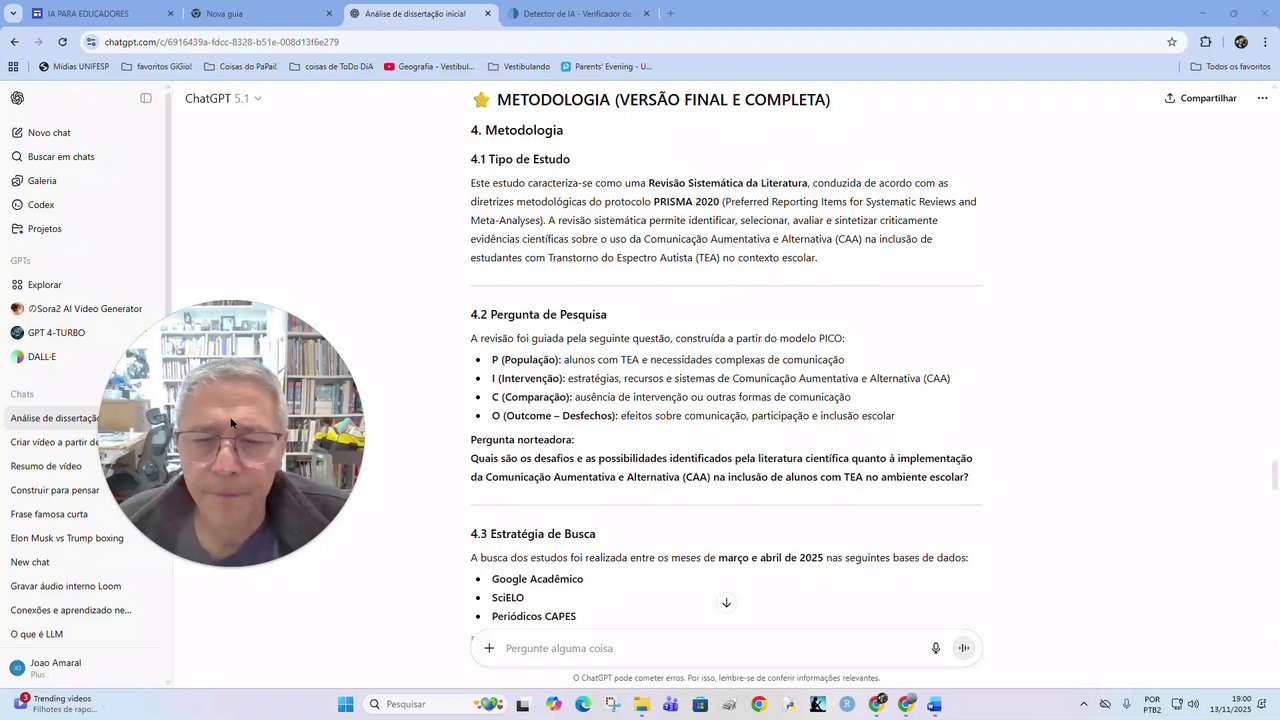Open Mídias UNIFESP bookmark

pyautogui.click(x=74, y=67)
